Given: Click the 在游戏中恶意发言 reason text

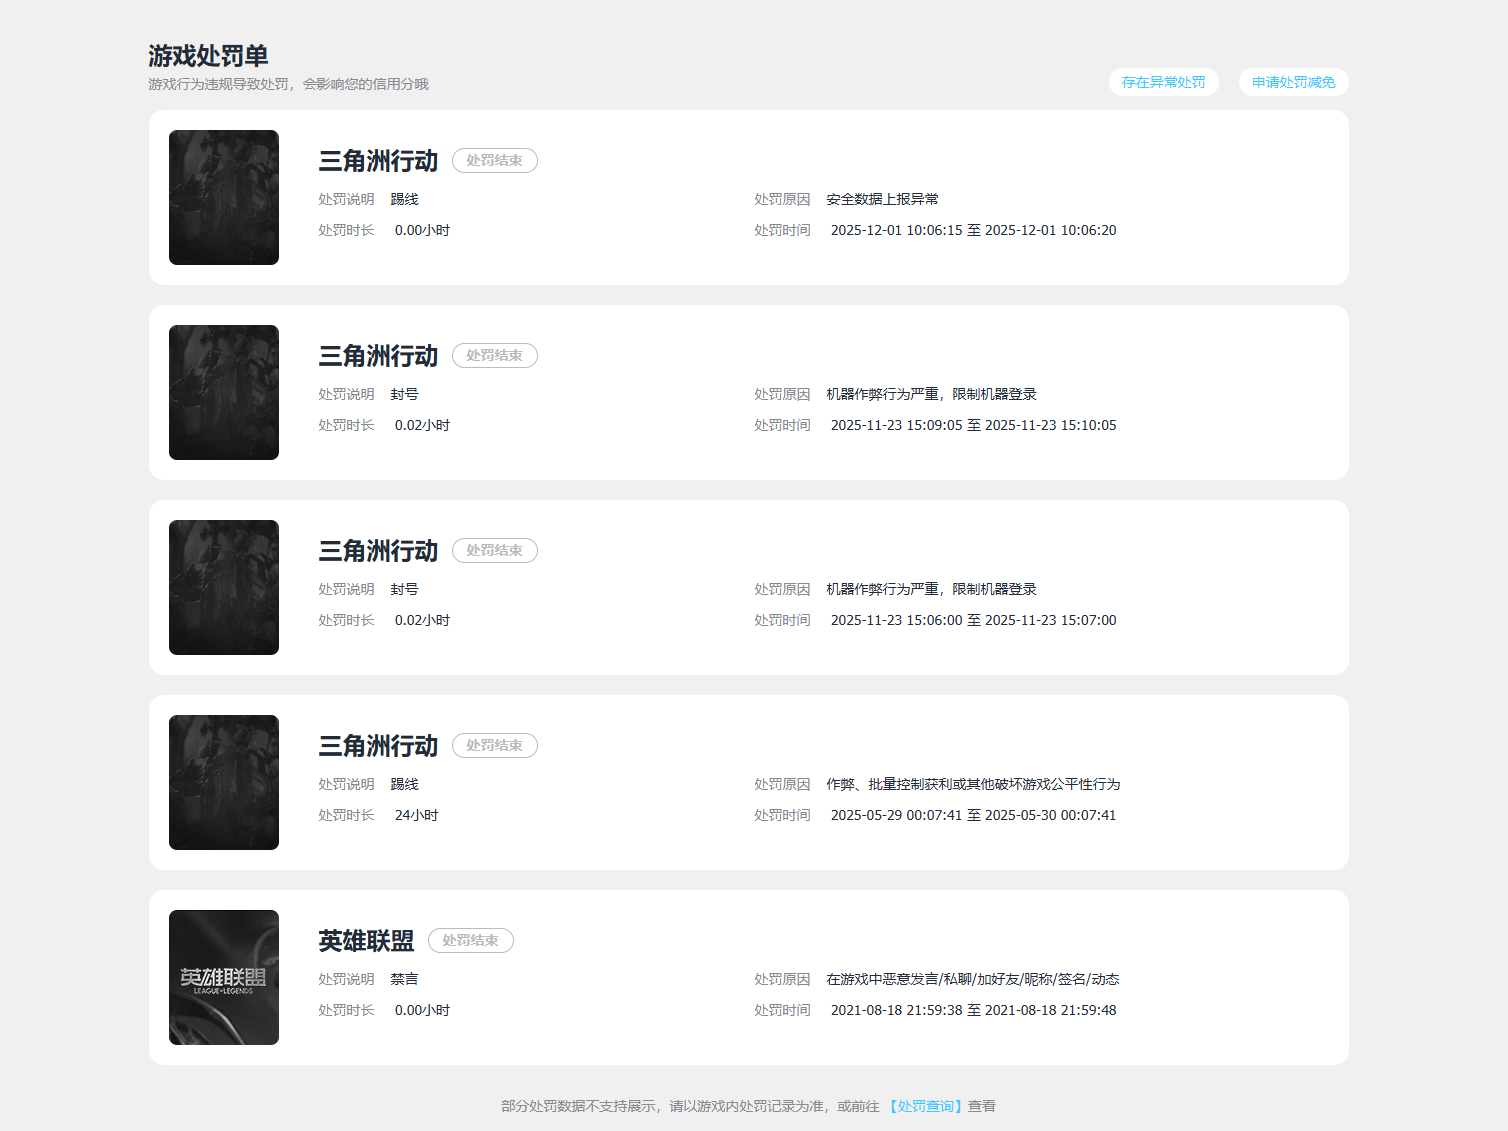Looking at the screenshot, I should click(972, 979).
